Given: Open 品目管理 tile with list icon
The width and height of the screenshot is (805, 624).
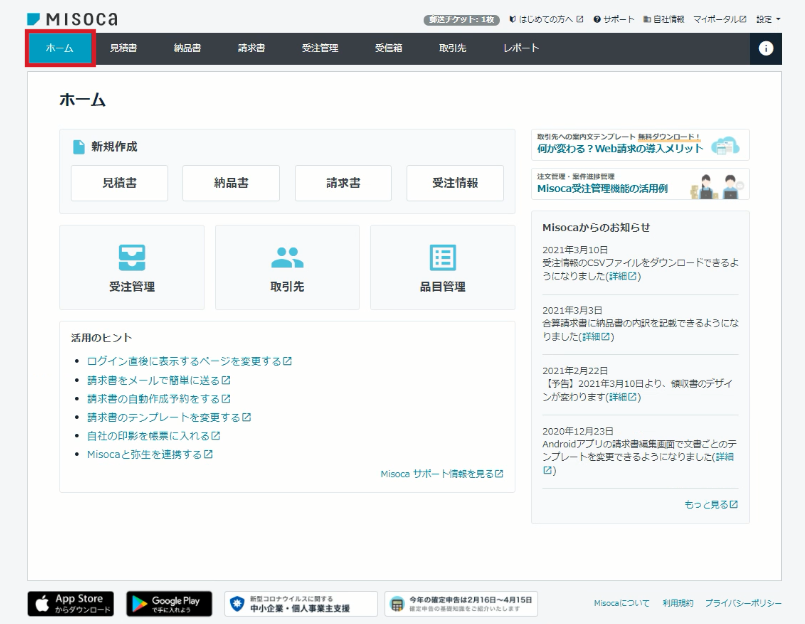Looking at the screenshot, I should coord(443,268).
